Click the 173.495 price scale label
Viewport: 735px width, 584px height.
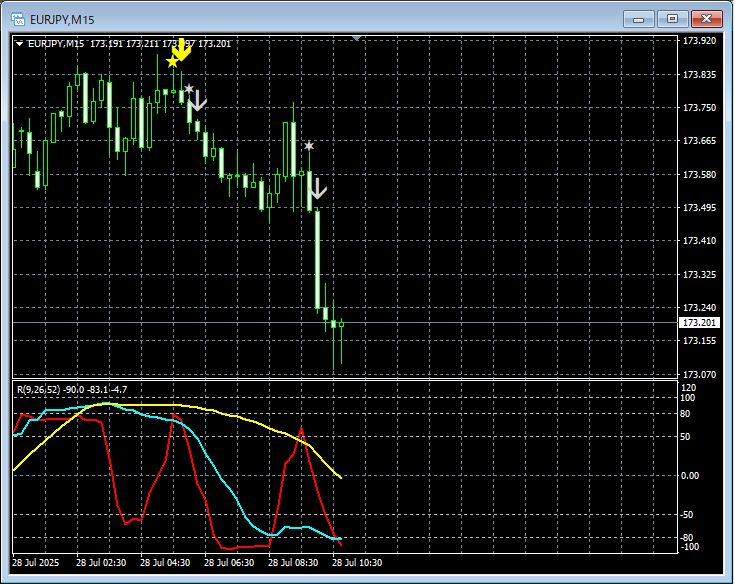tap(699, 208)
